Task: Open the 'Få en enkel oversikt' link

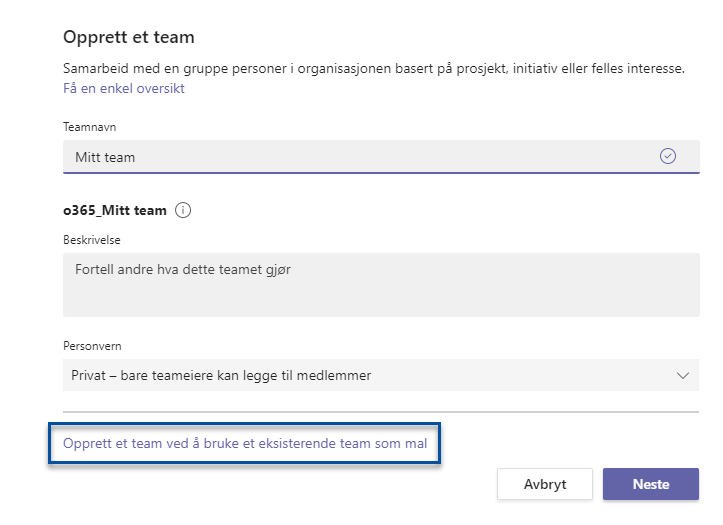Action: coord(124,88)
